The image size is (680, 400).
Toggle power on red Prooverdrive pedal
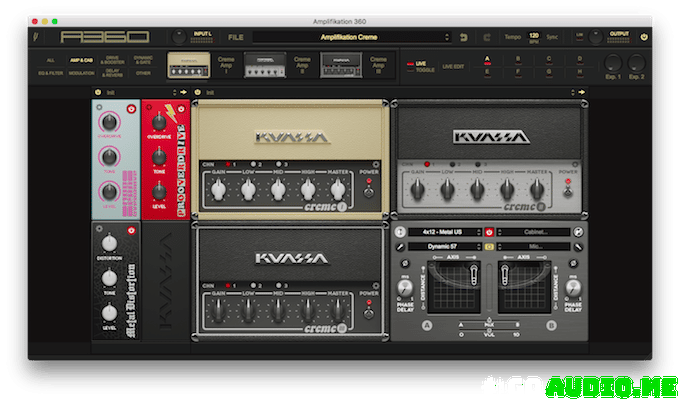(181, 107)
